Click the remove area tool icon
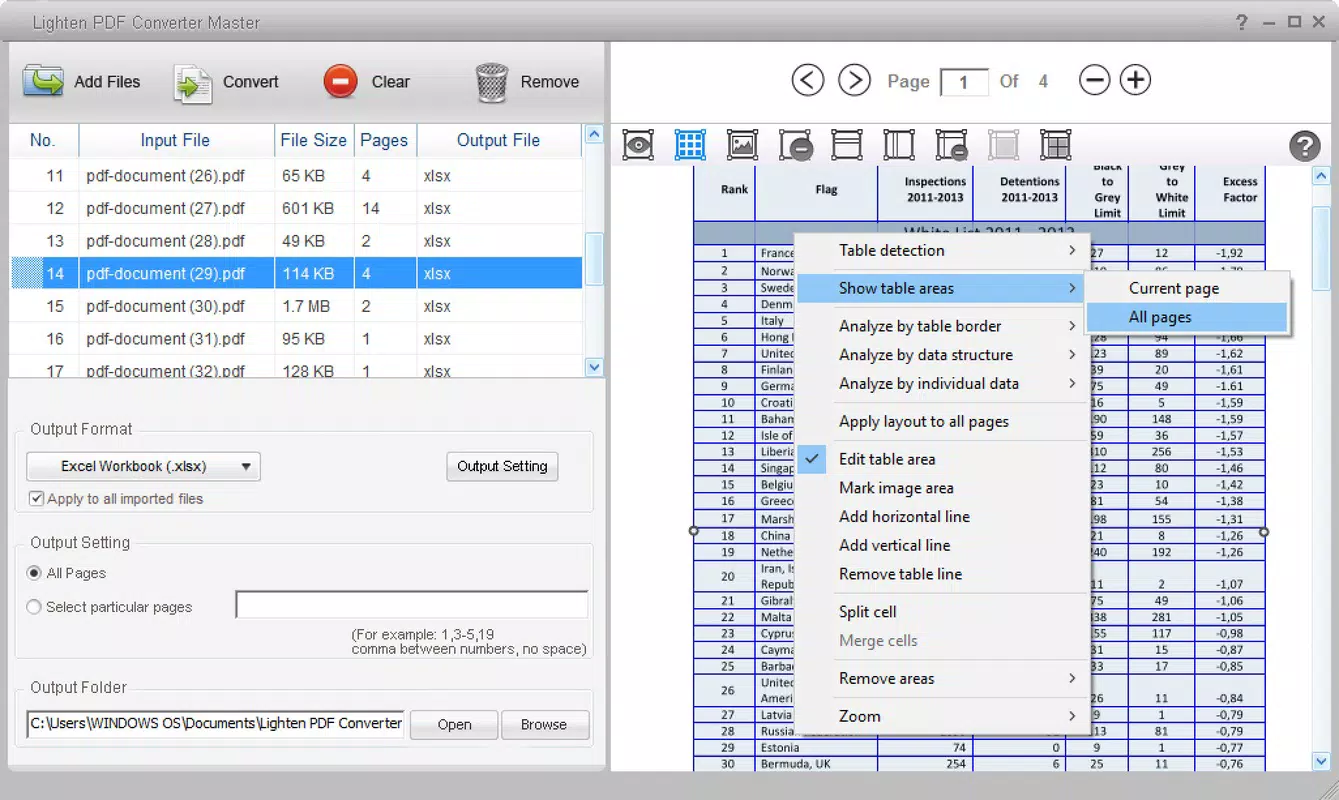The image size is (1339, 800). (x=795, y=145)
